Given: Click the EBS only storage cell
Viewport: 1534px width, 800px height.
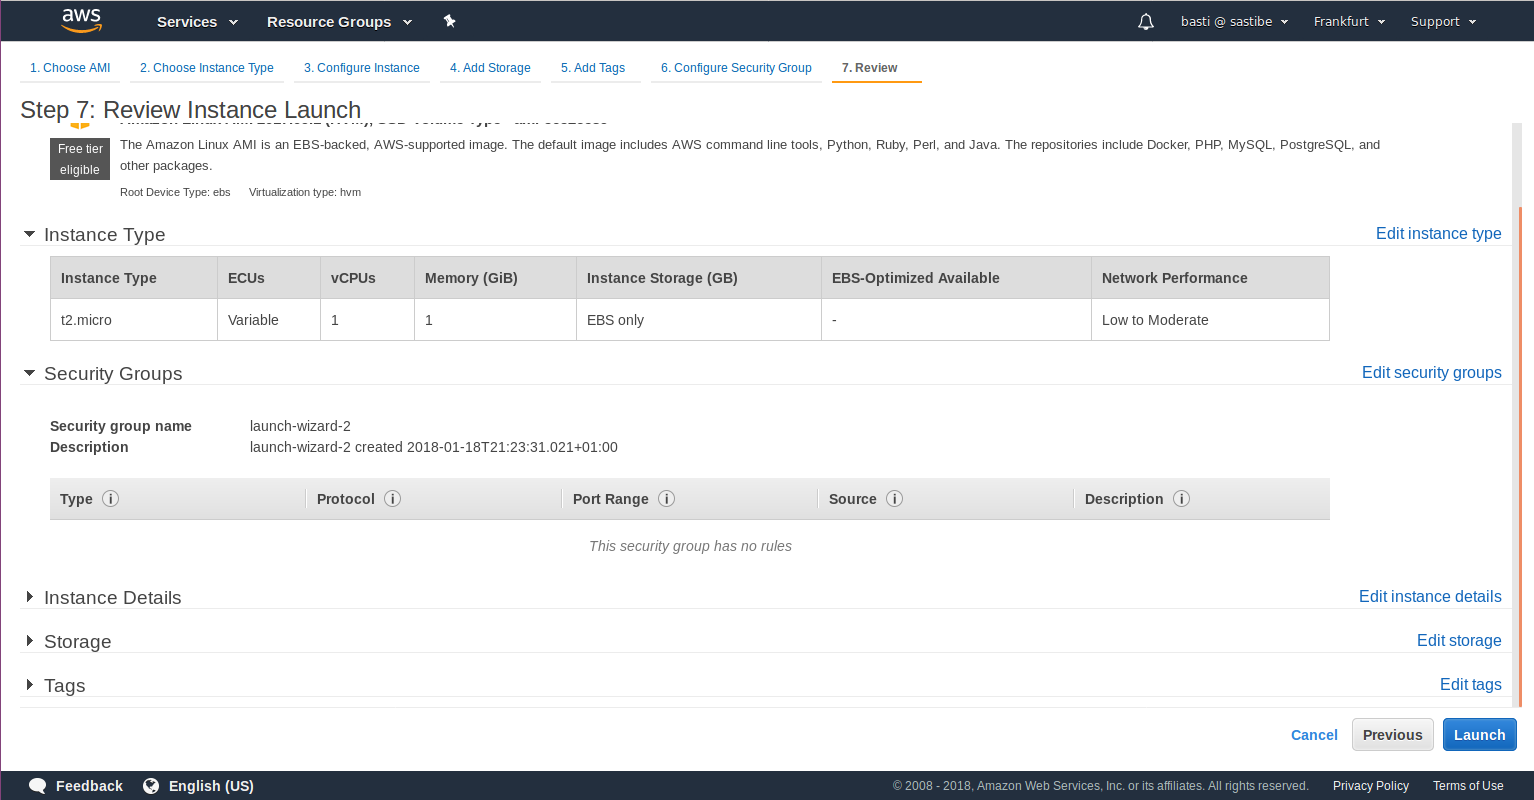Looking at the screenshot, I should coord(699,320).
